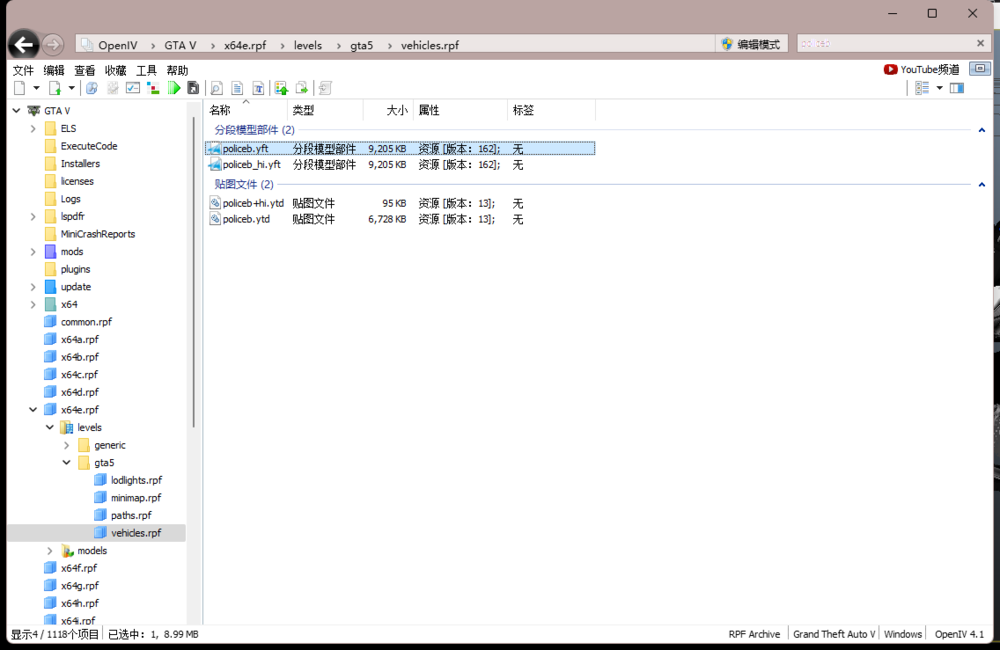Toggle 编辑模式 edit mode
1000x650 pixels.
click(751, 44)
